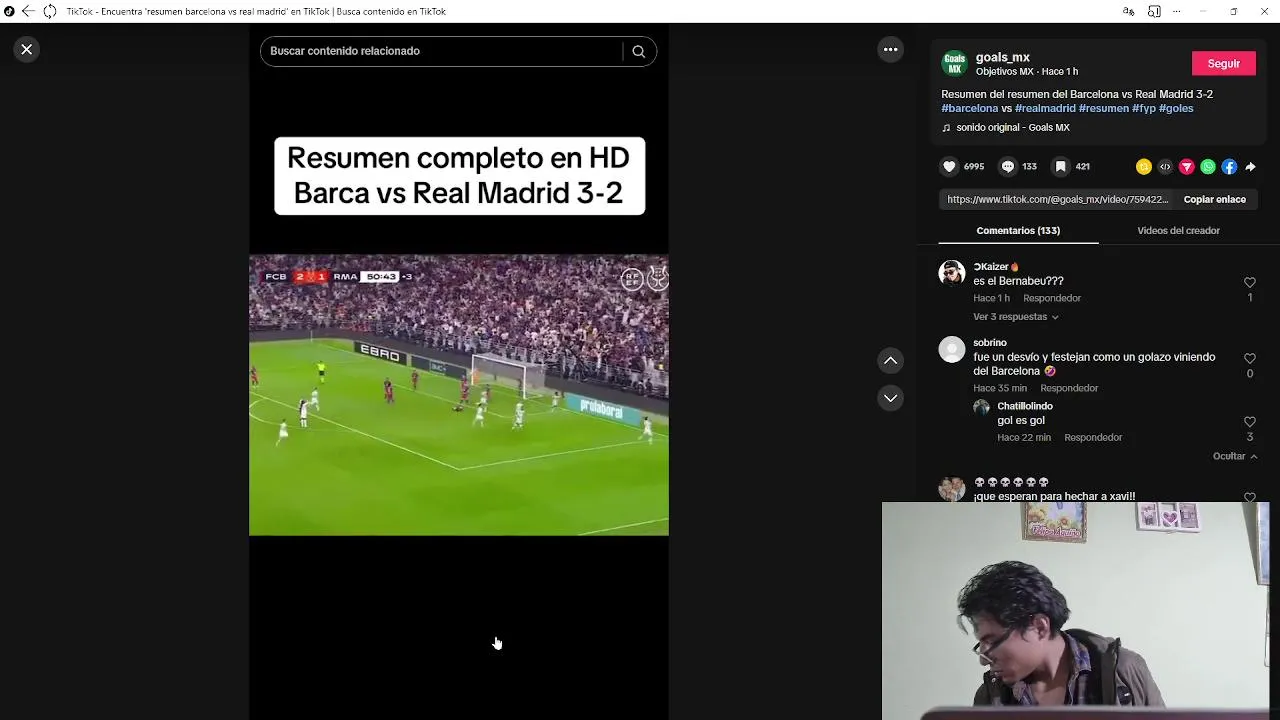Viewport: 1280px width, 720px height.
Task: Open 'sonido original - Goals MX' sound
Action: [x=1012, y=127]
